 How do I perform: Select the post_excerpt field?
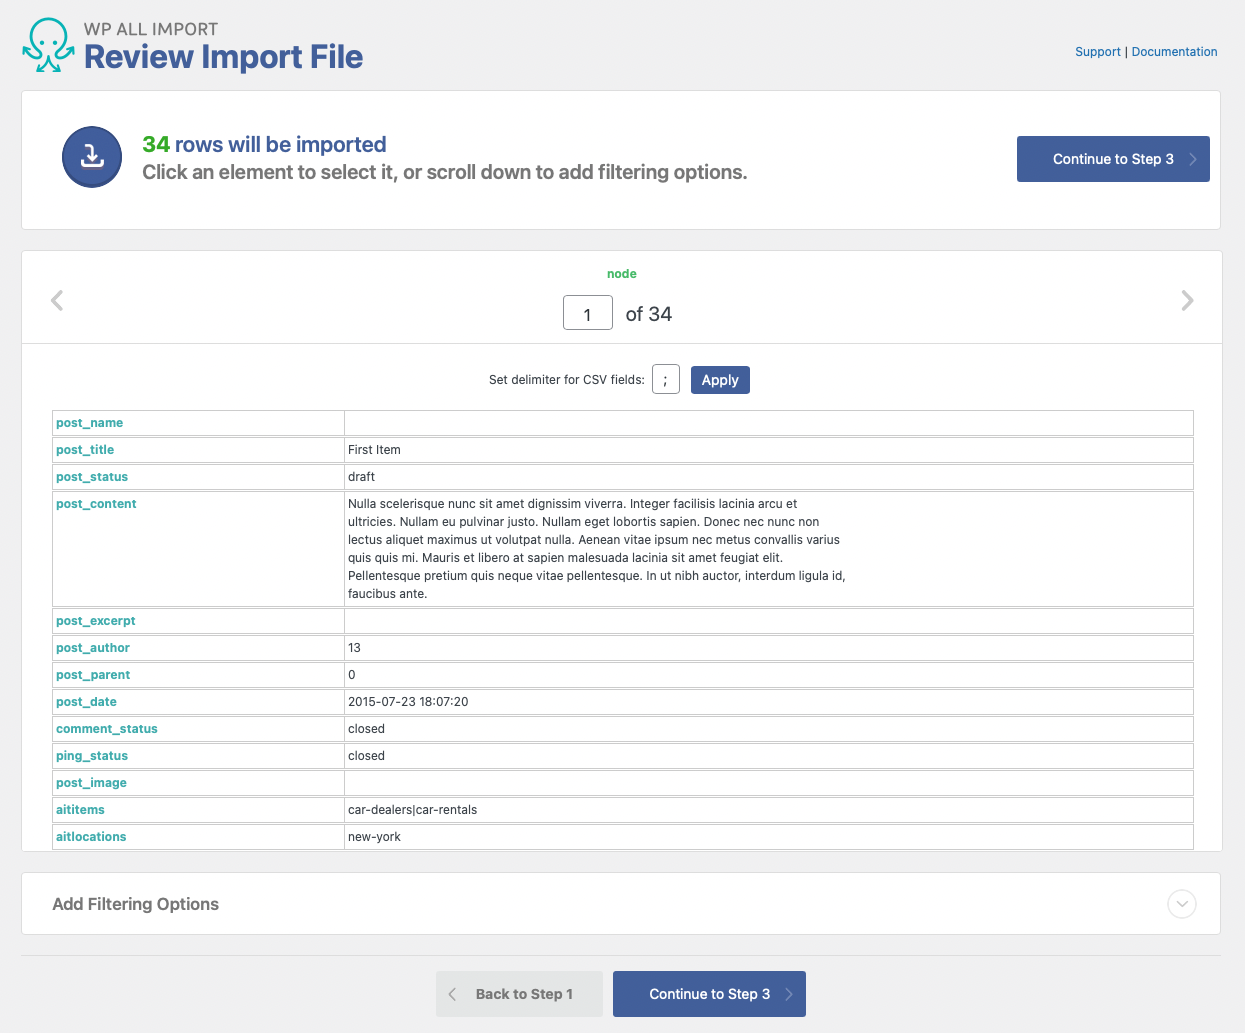coord(96,621)
